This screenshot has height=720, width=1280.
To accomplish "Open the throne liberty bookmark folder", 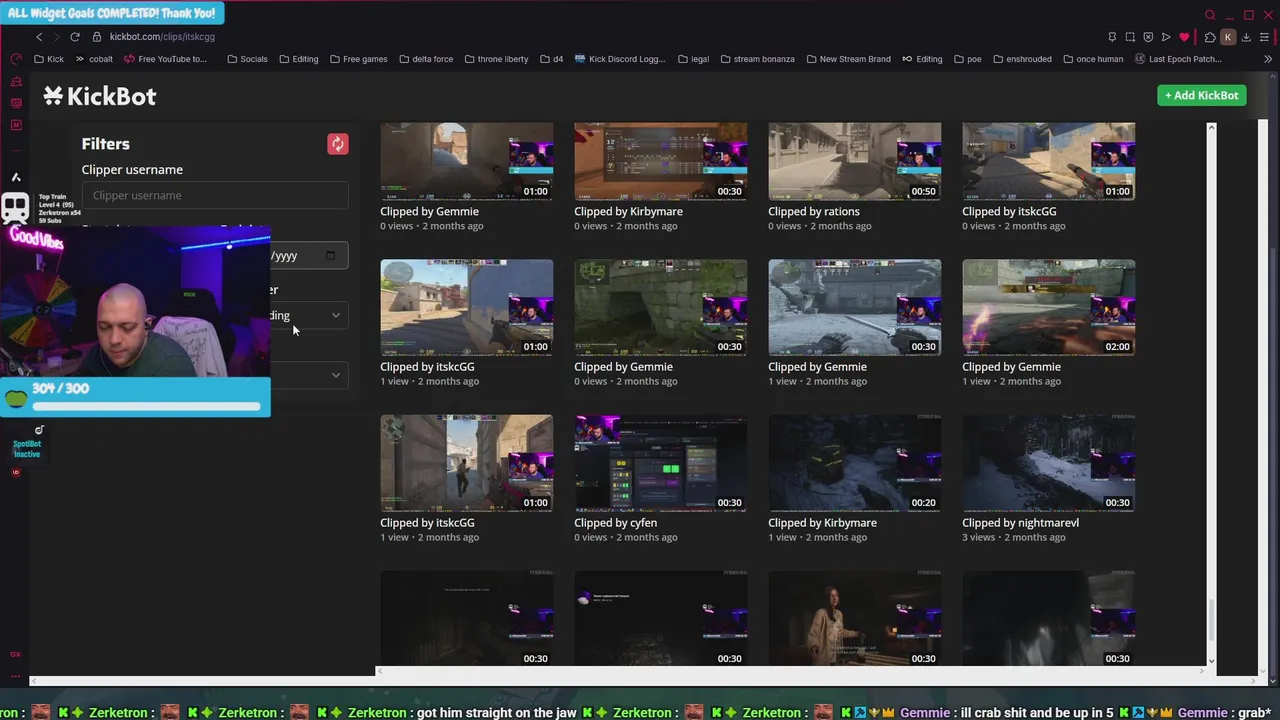I will pos(497,59).
